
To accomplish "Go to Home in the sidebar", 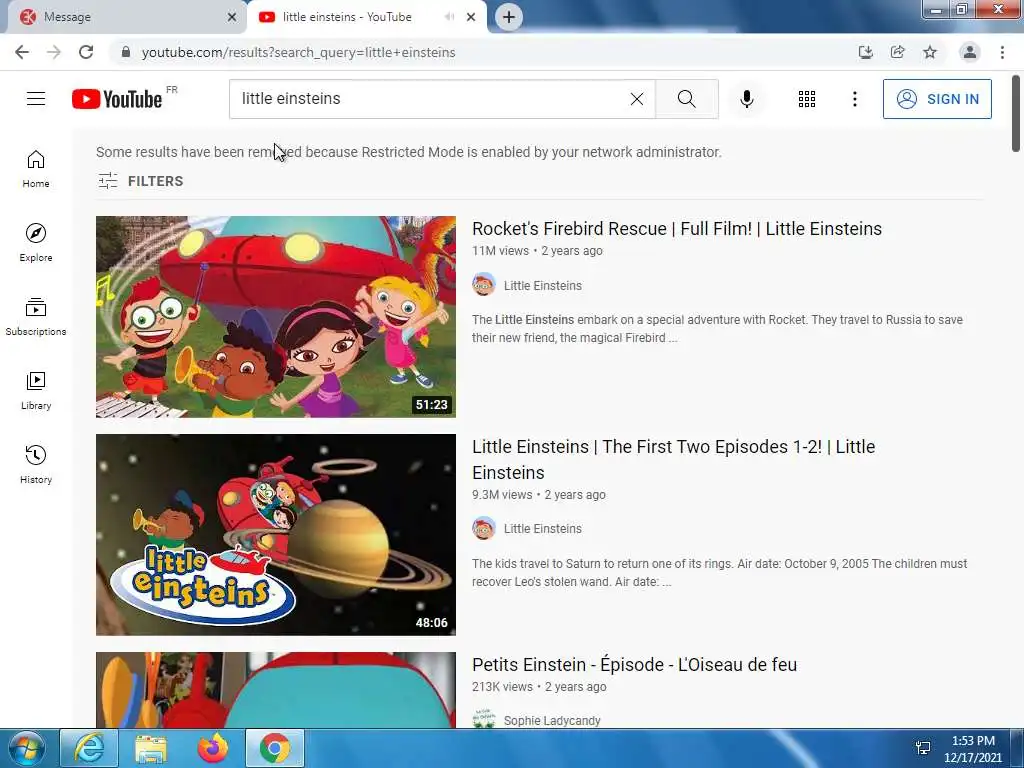I will coord(36,168).
